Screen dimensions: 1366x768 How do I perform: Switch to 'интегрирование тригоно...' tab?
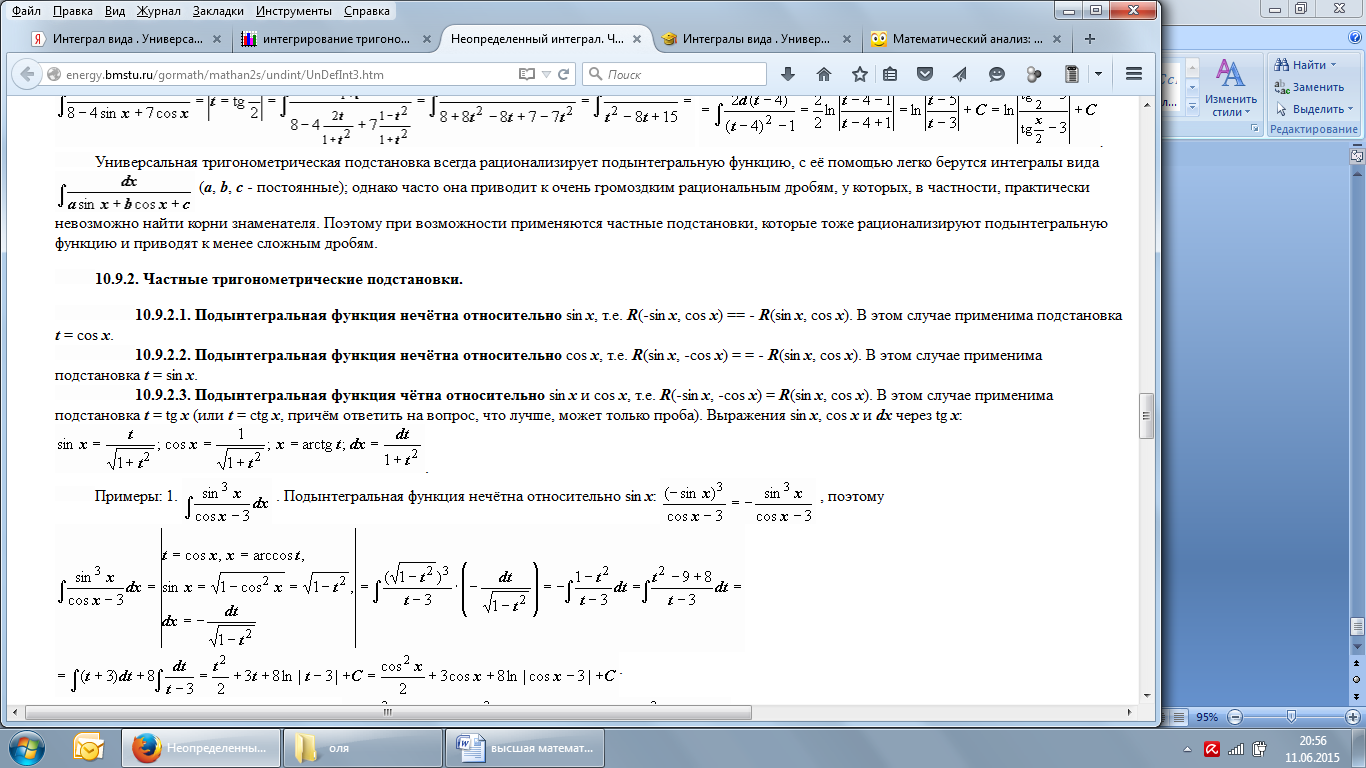(x=336, y=40)
